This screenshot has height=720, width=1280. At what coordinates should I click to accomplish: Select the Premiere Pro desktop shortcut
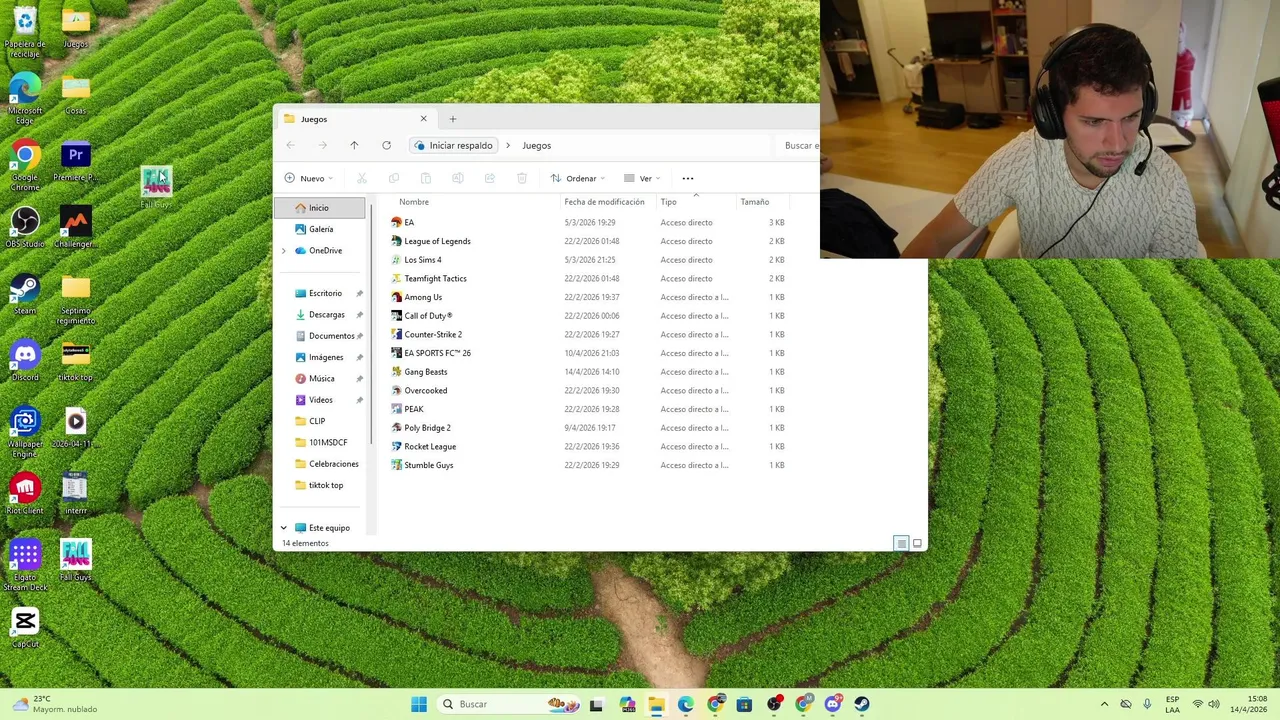(75, 162)
